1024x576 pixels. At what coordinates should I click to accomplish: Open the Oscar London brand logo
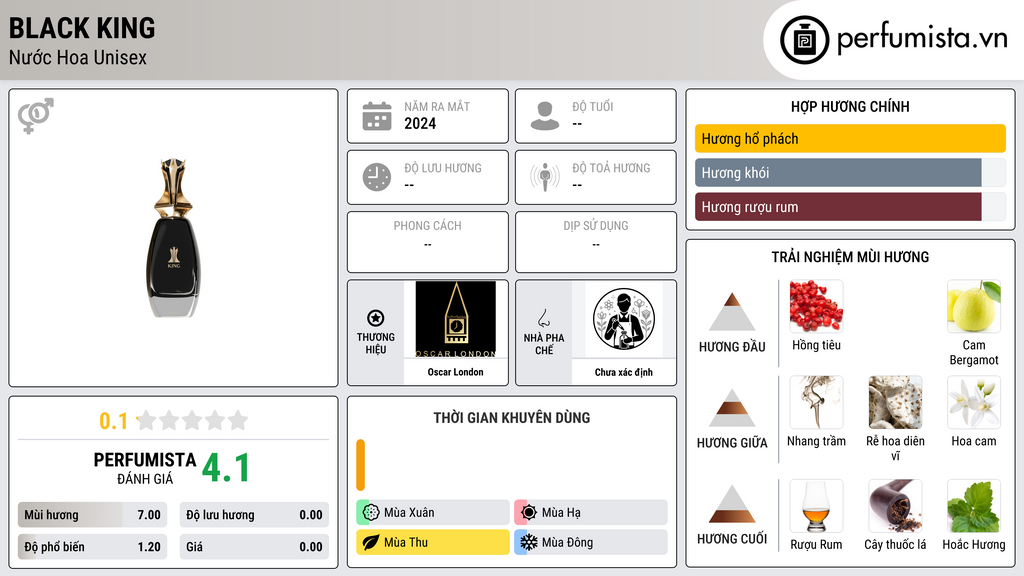[x=456, y=319]
